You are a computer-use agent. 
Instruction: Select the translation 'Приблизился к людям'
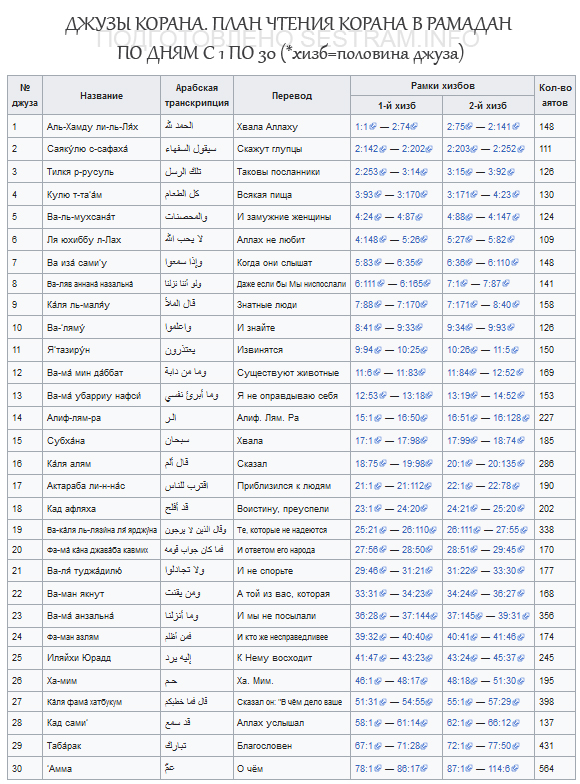point(284,486)
